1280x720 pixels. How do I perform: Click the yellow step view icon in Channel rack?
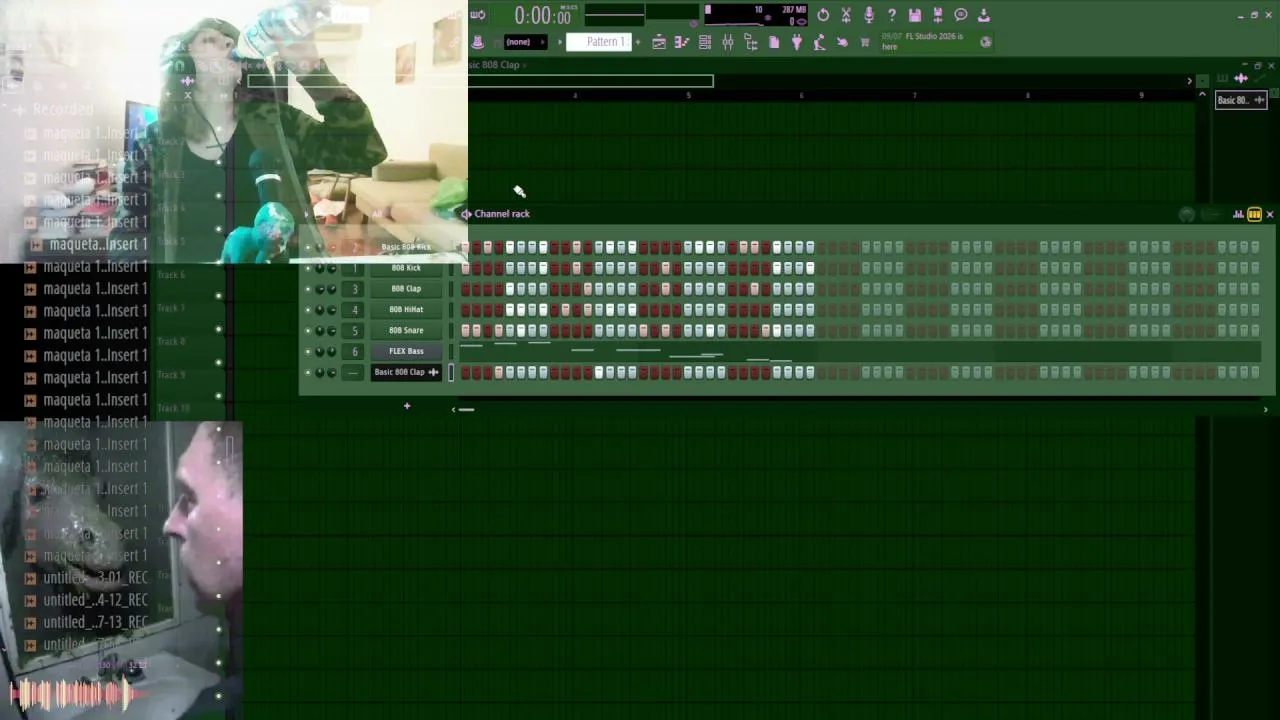(1254, 214)
